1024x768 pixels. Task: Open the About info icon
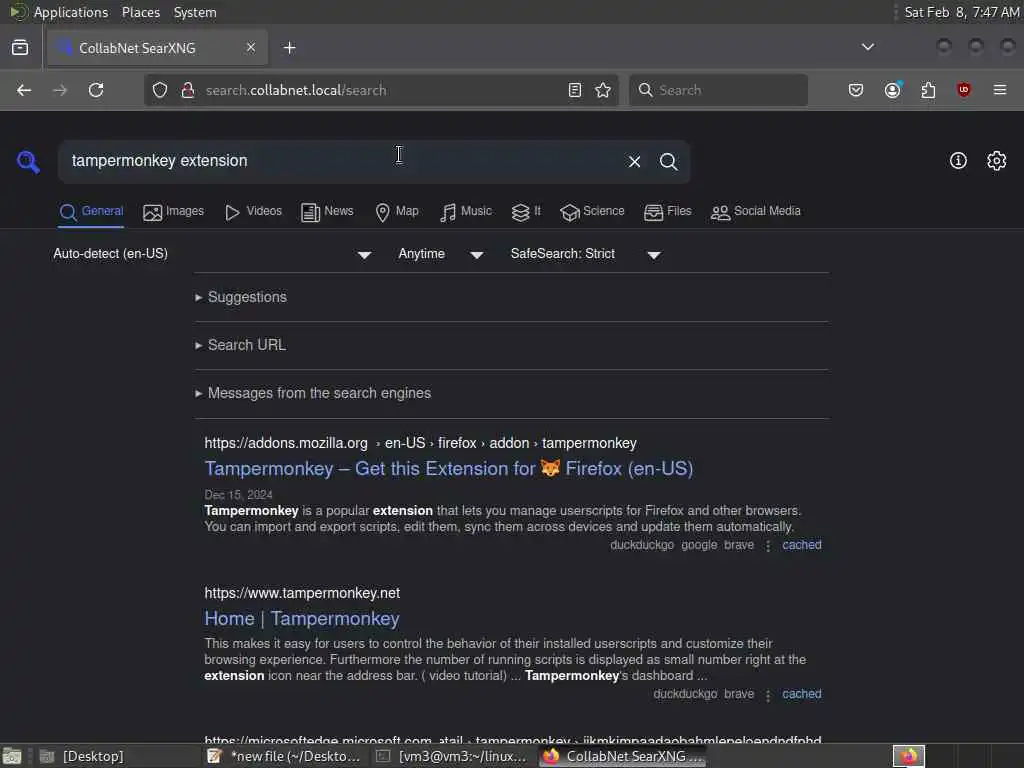(x=958, y=161)
